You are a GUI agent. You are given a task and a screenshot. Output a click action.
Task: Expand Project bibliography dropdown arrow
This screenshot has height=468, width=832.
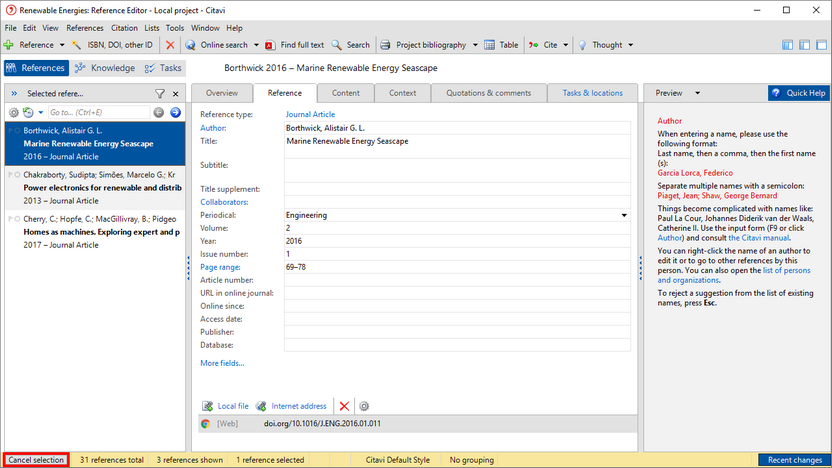[475, 45]
